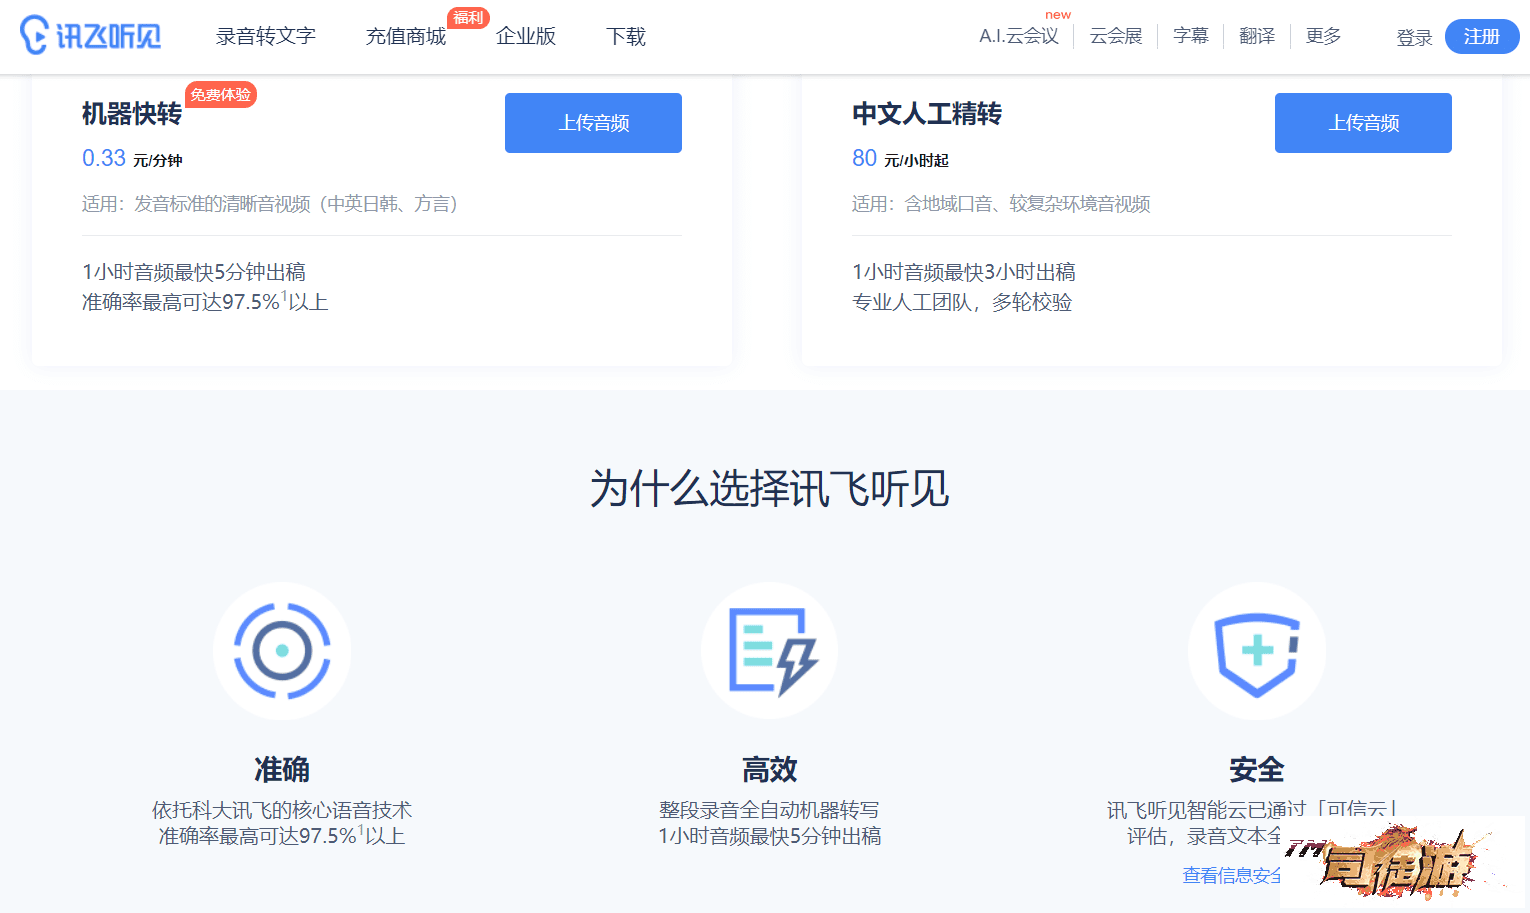Click the 登录 link
Screen dimensions: 1530x913
click(x=1414, y=38)
